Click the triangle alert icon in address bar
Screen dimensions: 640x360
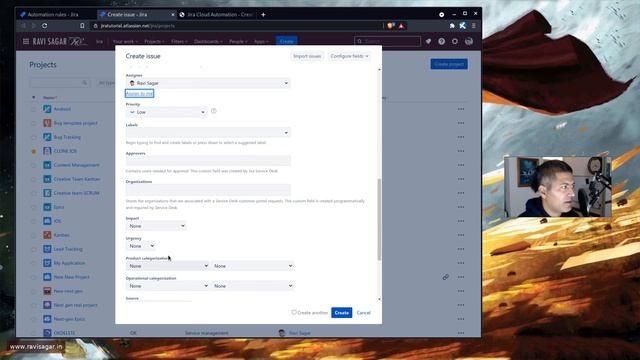click(x=401, y=26)
